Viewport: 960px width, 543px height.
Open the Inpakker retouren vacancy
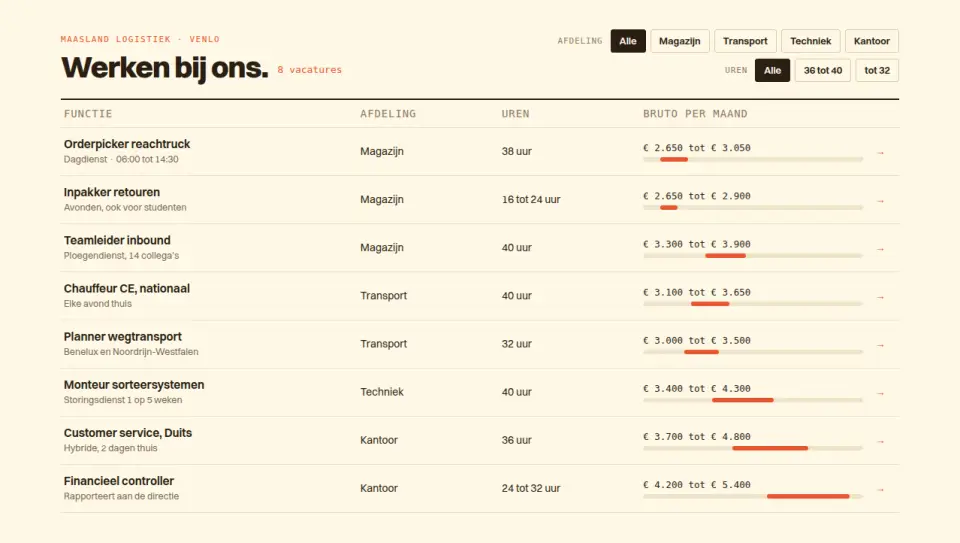tap(111, 192)
